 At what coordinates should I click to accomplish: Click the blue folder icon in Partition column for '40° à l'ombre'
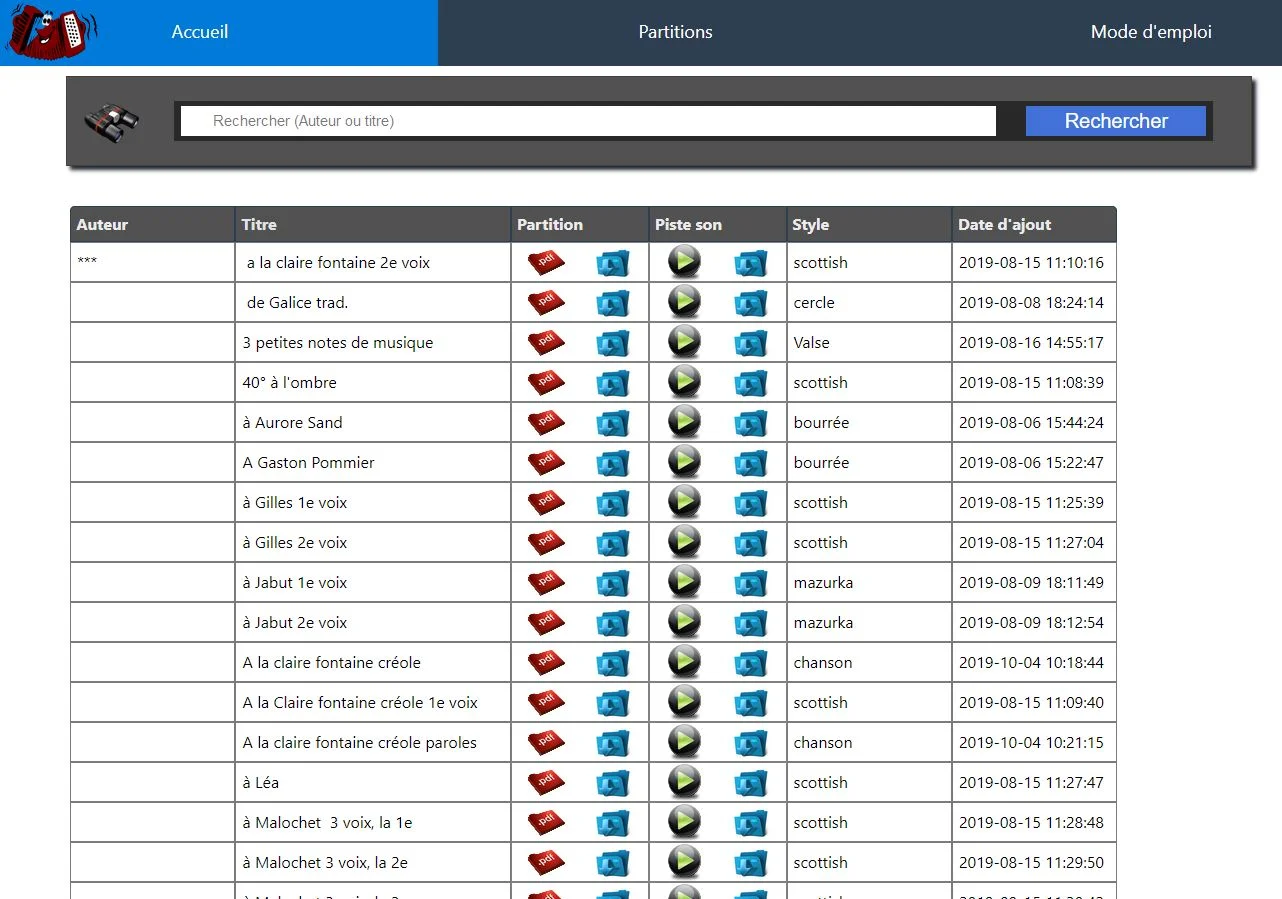[612, 383]
